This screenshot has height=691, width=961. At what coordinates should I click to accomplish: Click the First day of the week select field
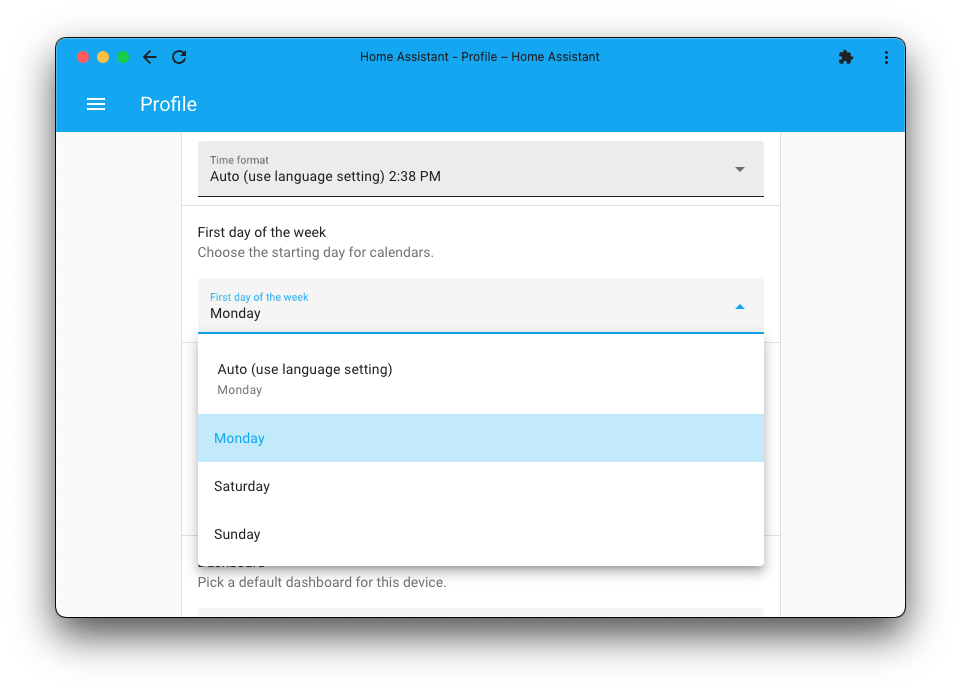pos(450,306)
